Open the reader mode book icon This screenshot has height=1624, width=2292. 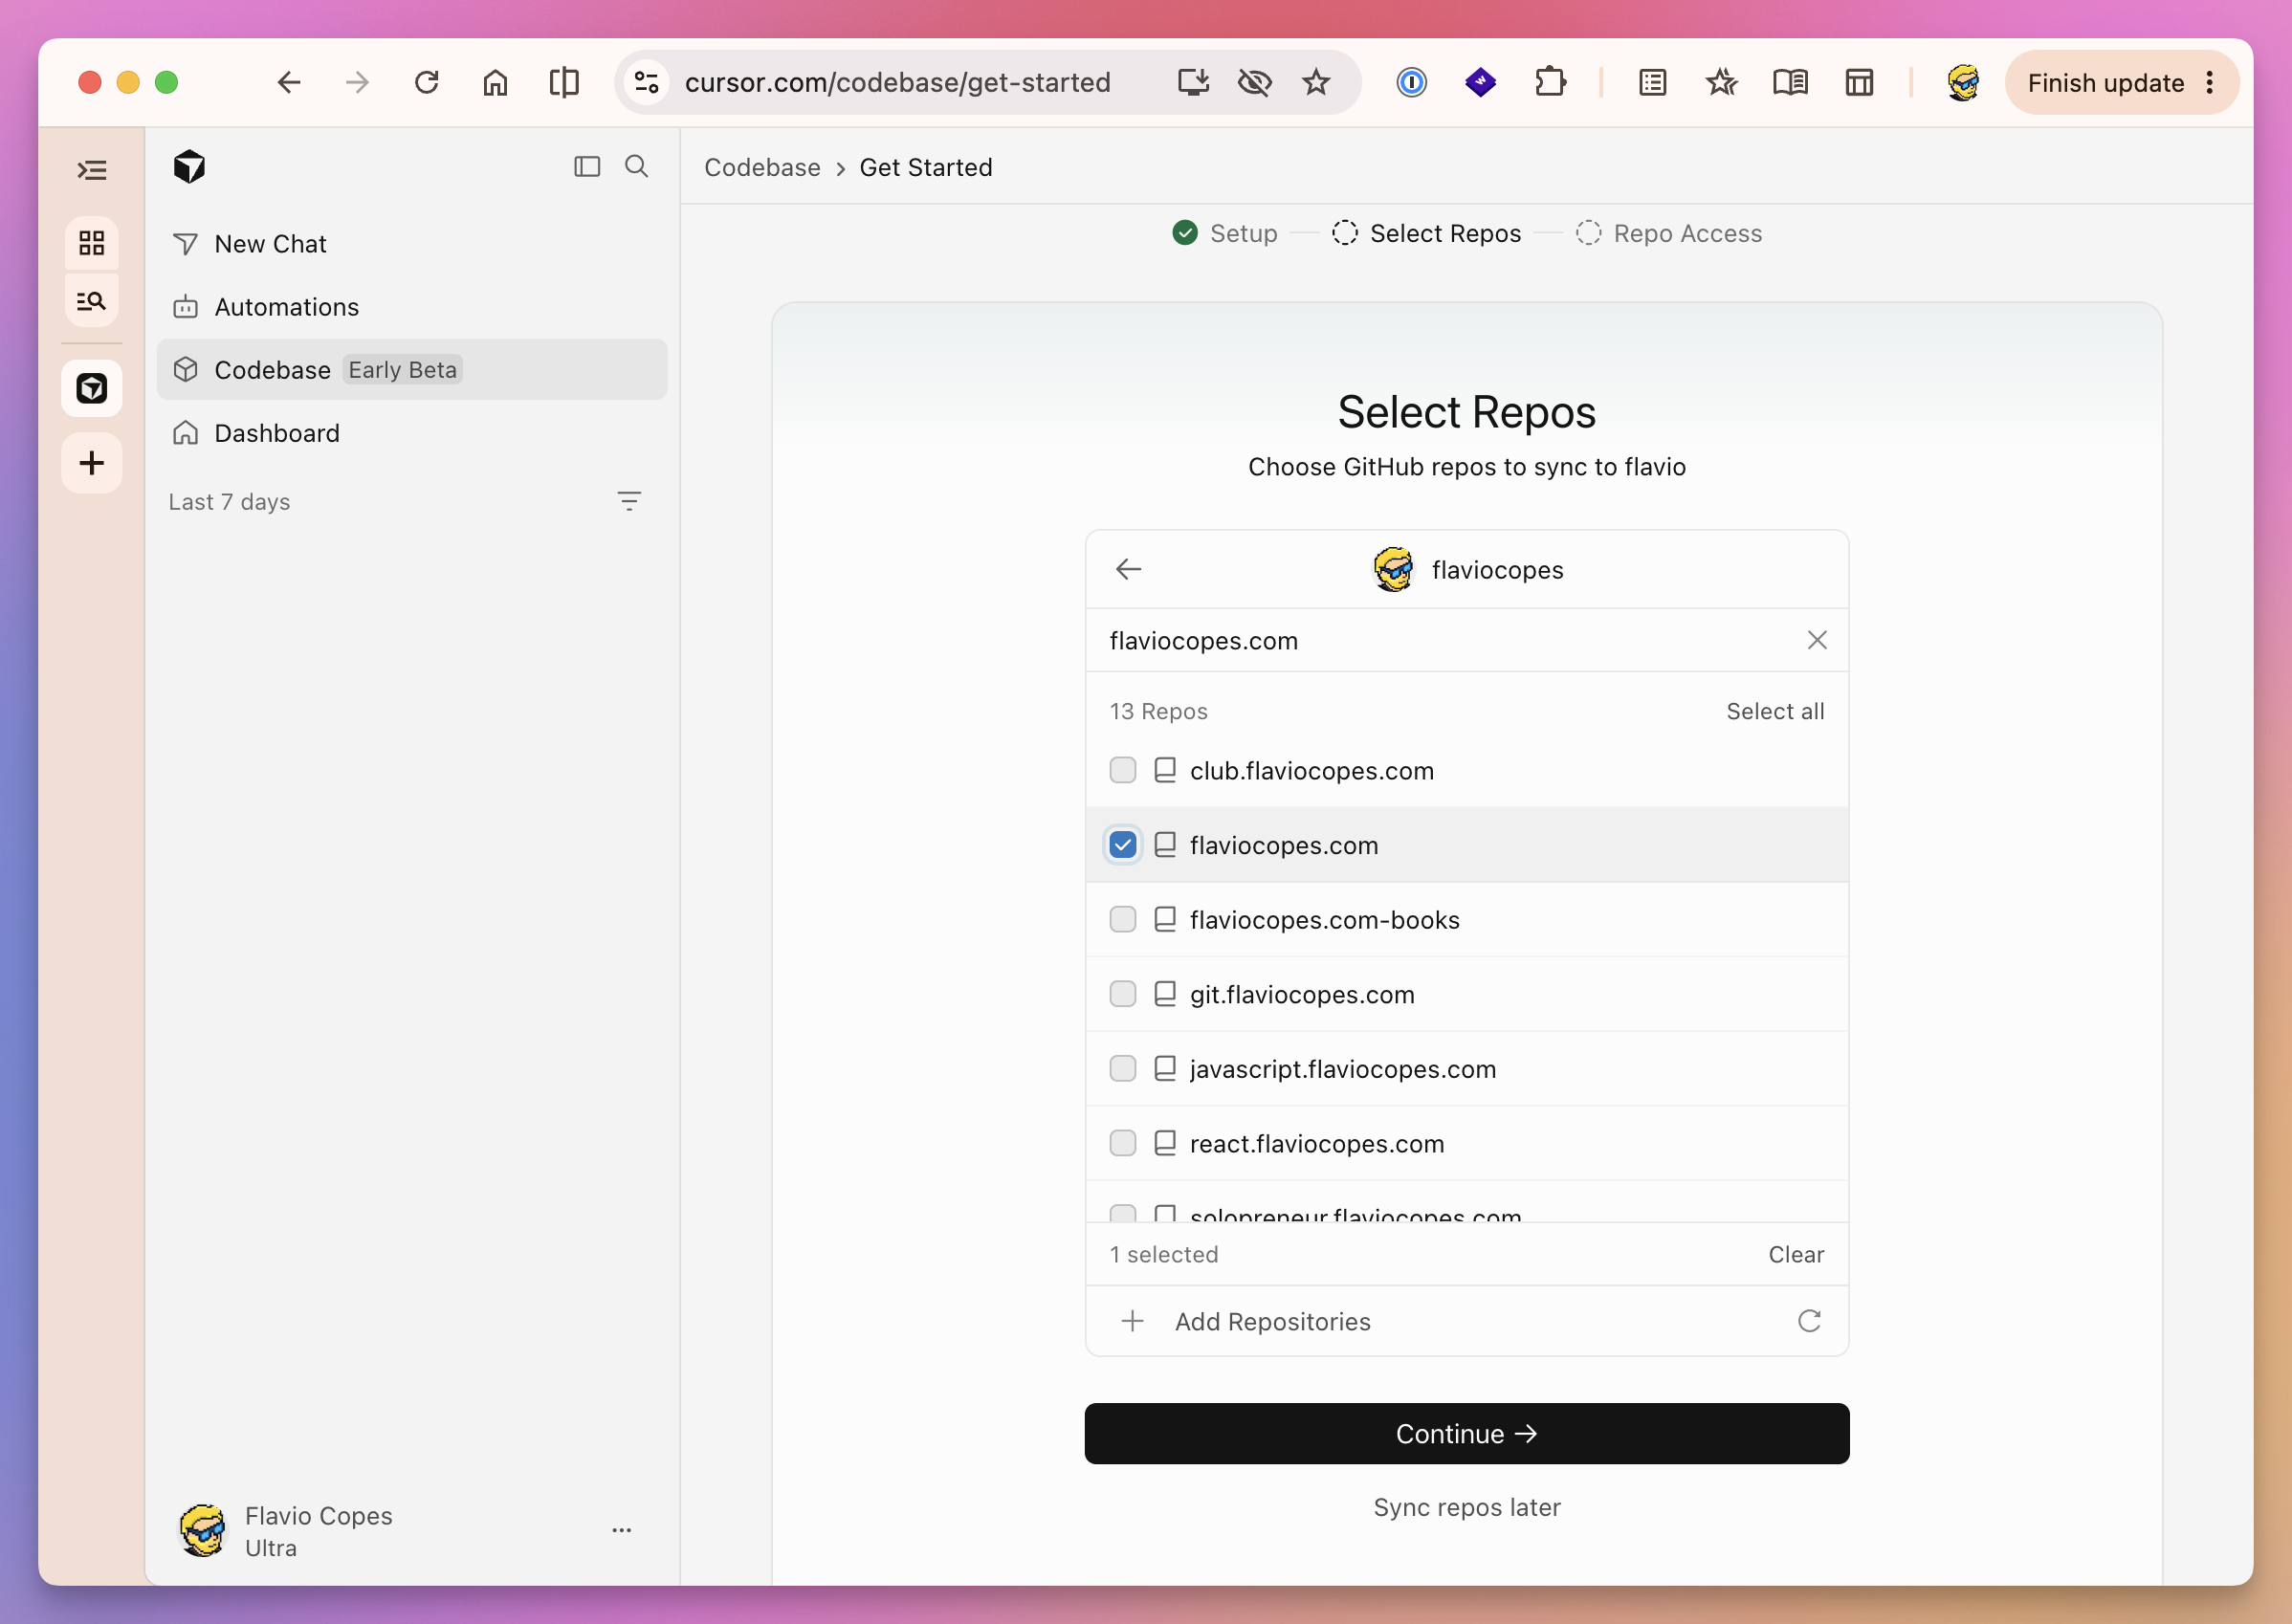click(1790, 82)
